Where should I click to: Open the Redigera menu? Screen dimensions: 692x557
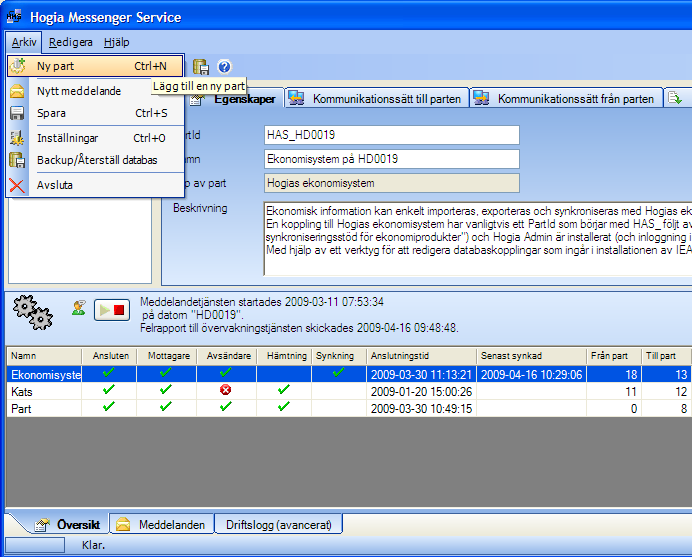[71, 42]
